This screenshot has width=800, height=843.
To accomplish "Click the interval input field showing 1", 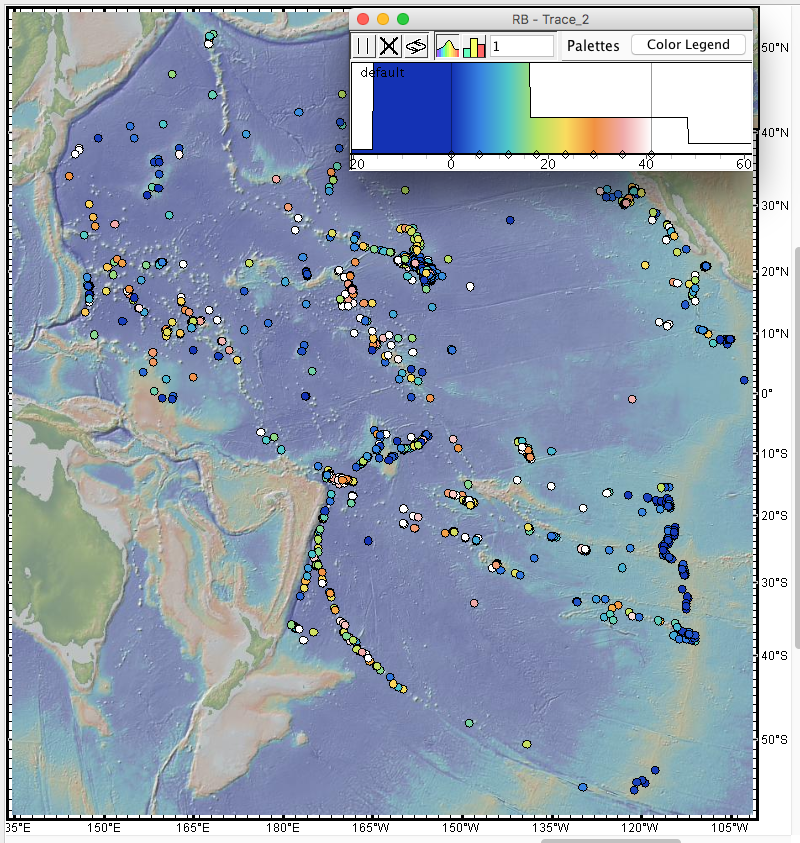I will 521,46.
